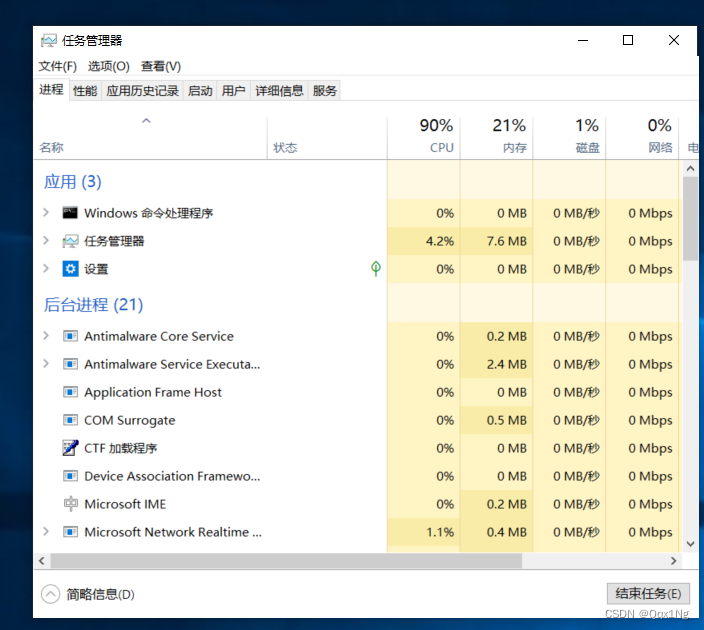The image size is (704, 630).
Task: Open the 文件(F) menu
Action: pos(57,66)
